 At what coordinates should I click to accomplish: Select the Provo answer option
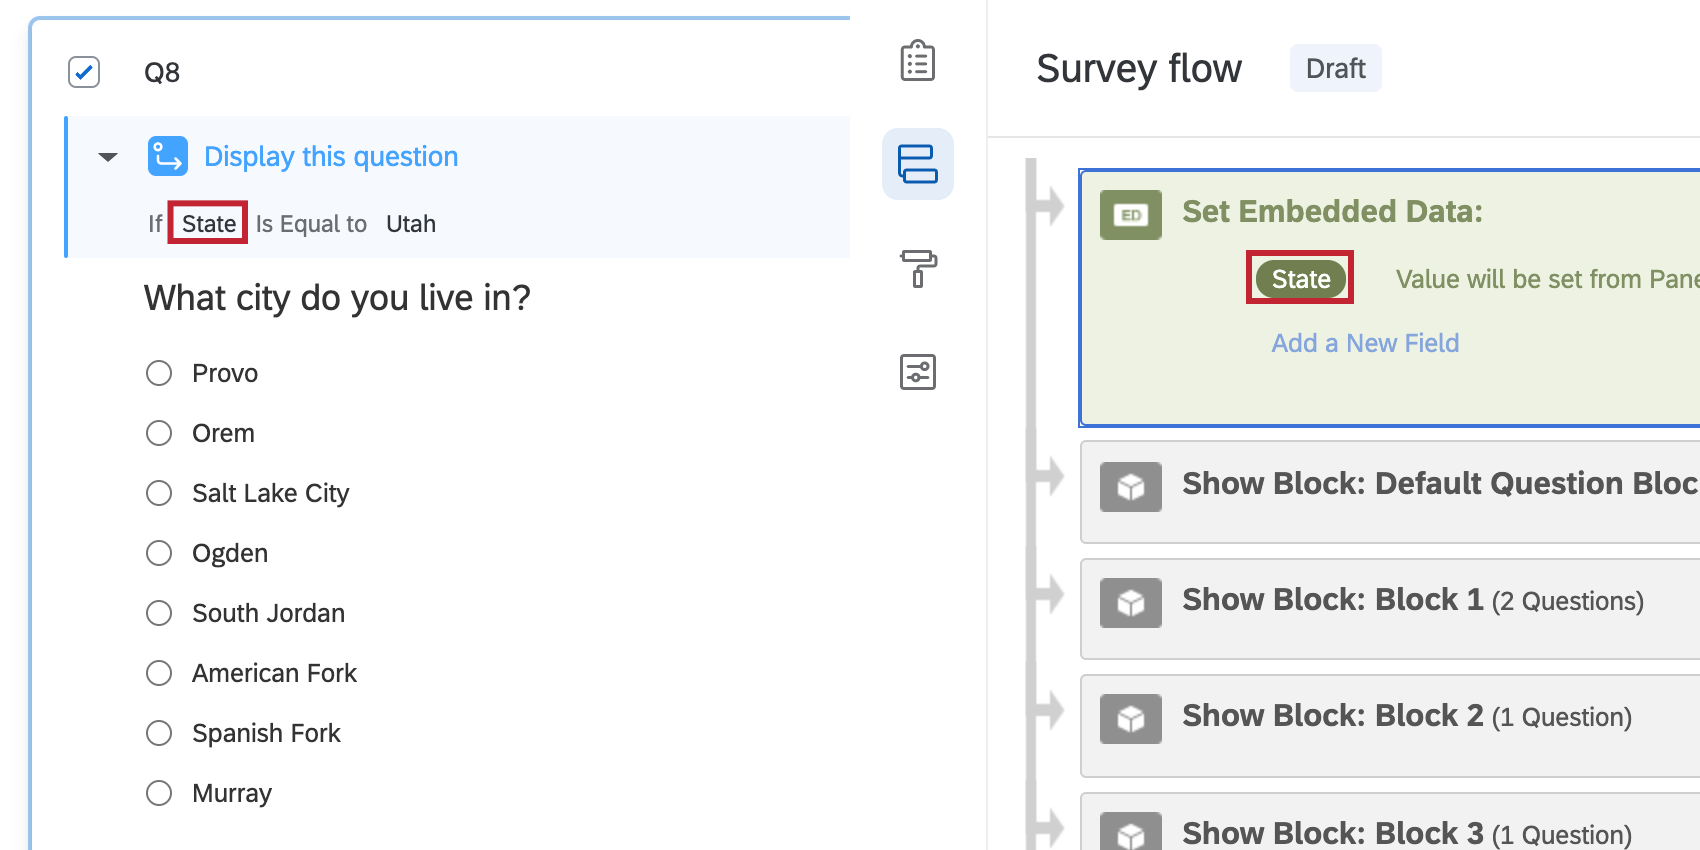[159, 372]
